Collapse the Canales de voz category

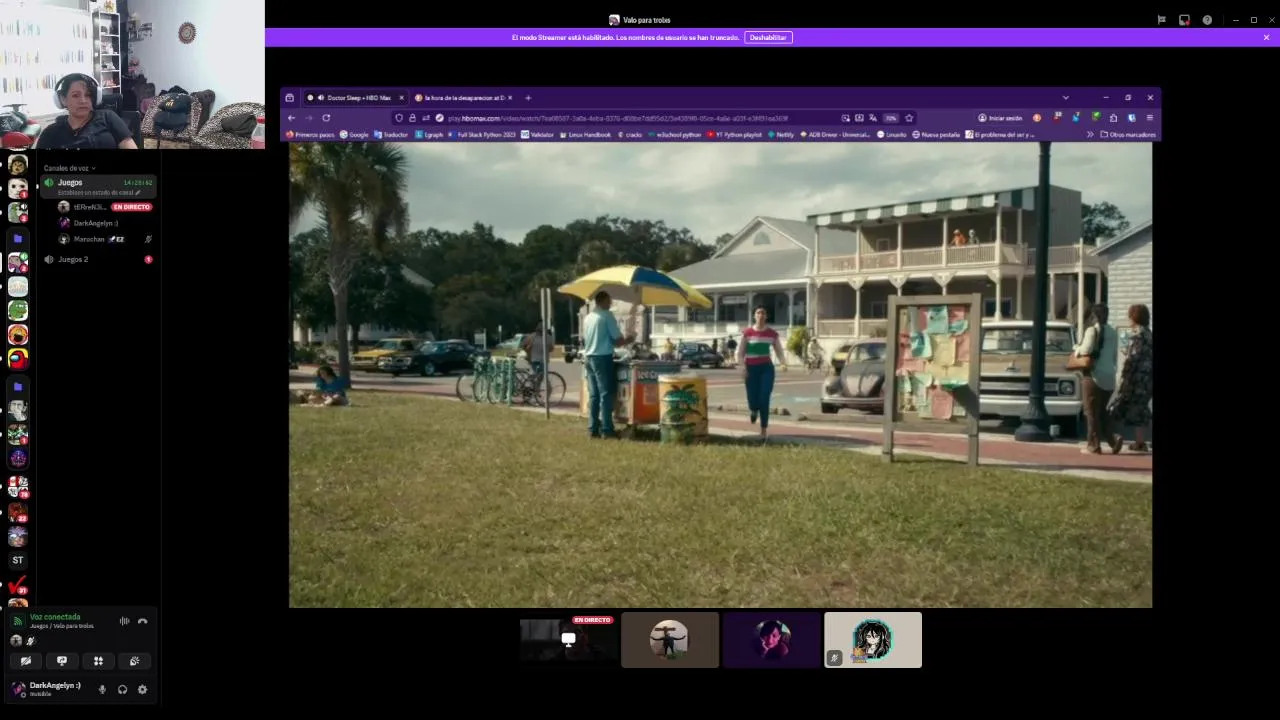tap(69, 168)
